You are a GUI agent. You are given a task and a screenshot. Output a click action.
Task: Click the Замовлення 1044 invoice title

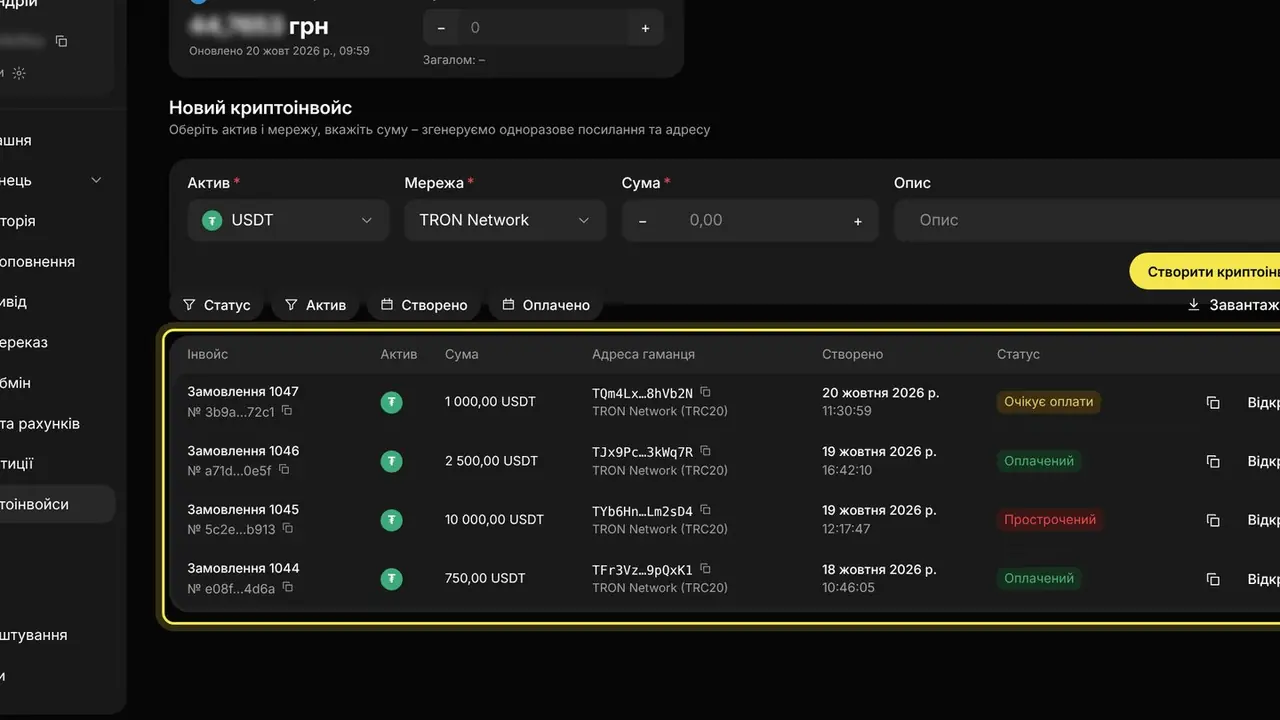243,568
